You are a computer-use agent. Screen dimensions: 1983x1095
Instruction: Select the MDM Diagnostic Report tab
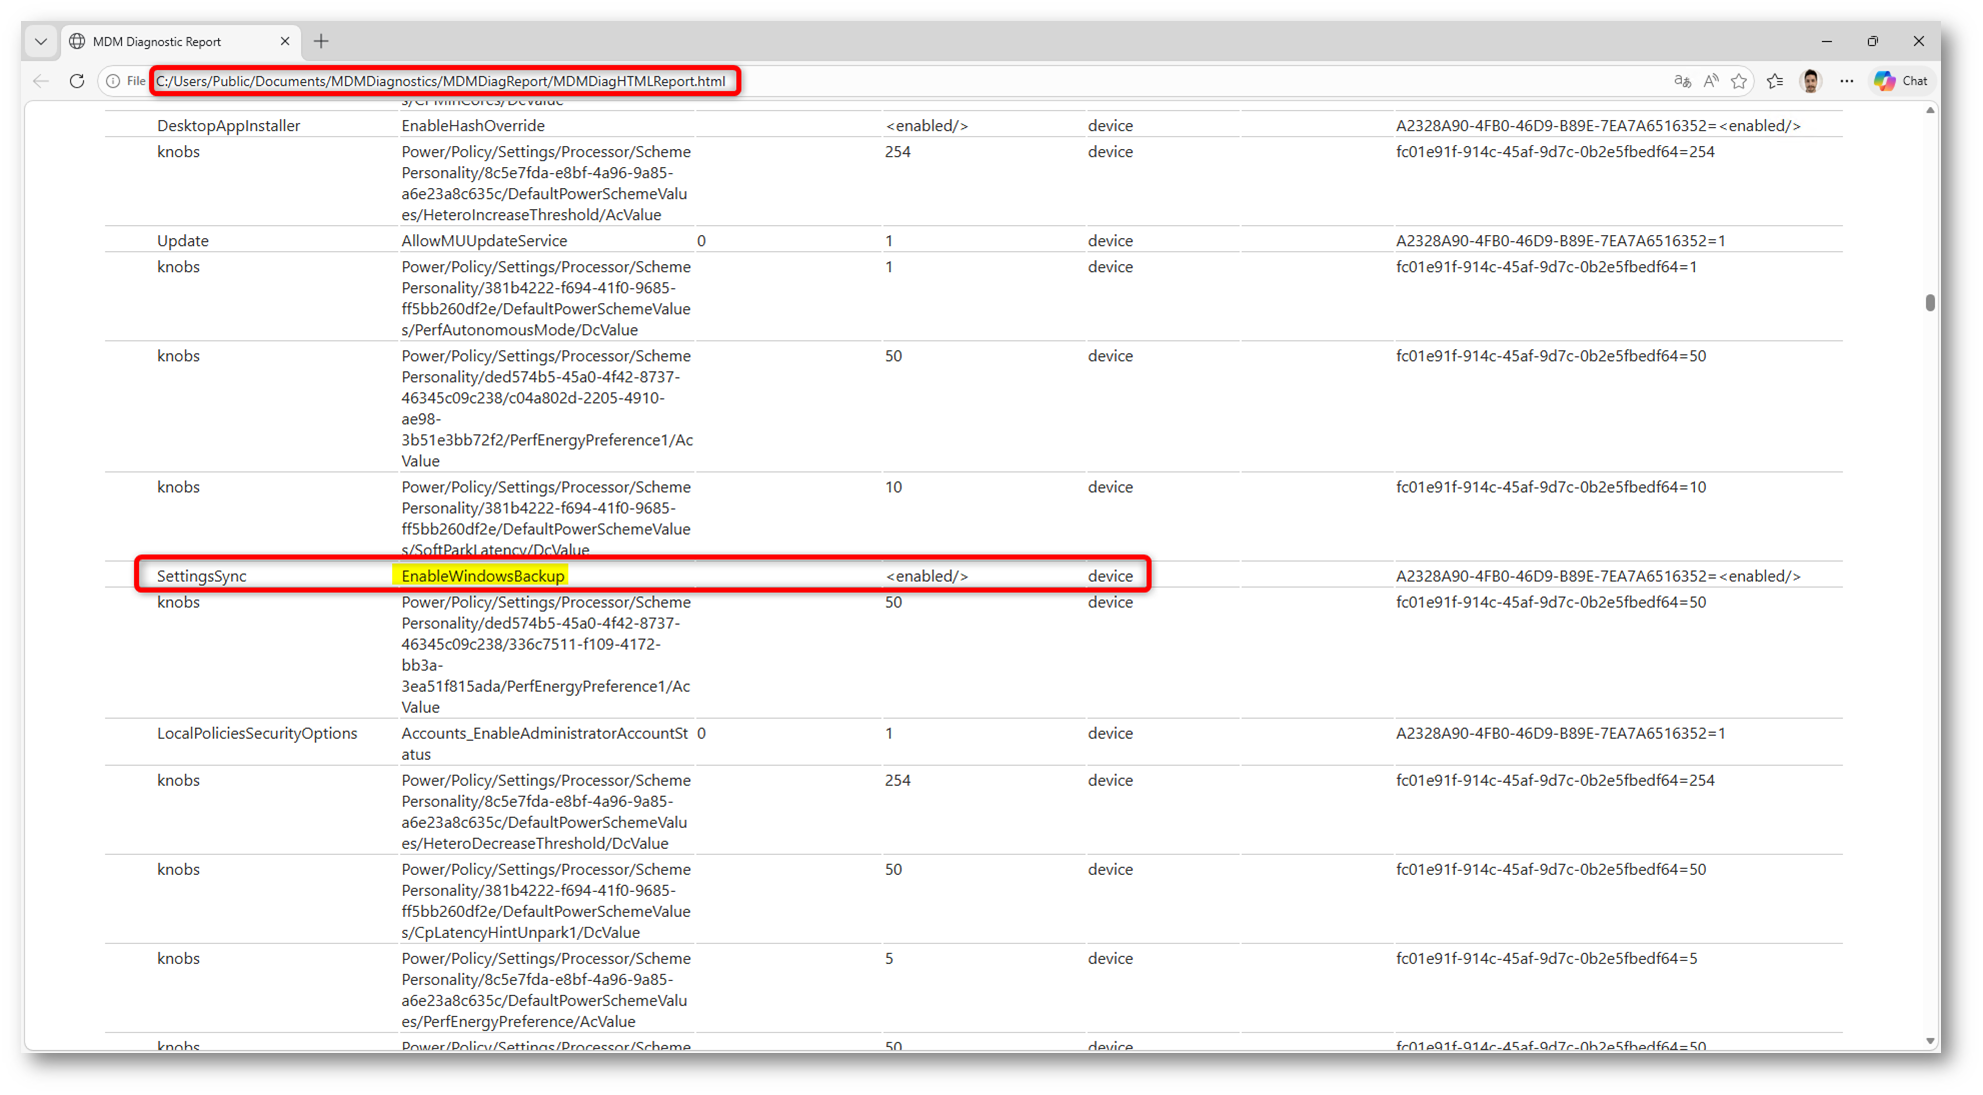(x=157, y=41)
